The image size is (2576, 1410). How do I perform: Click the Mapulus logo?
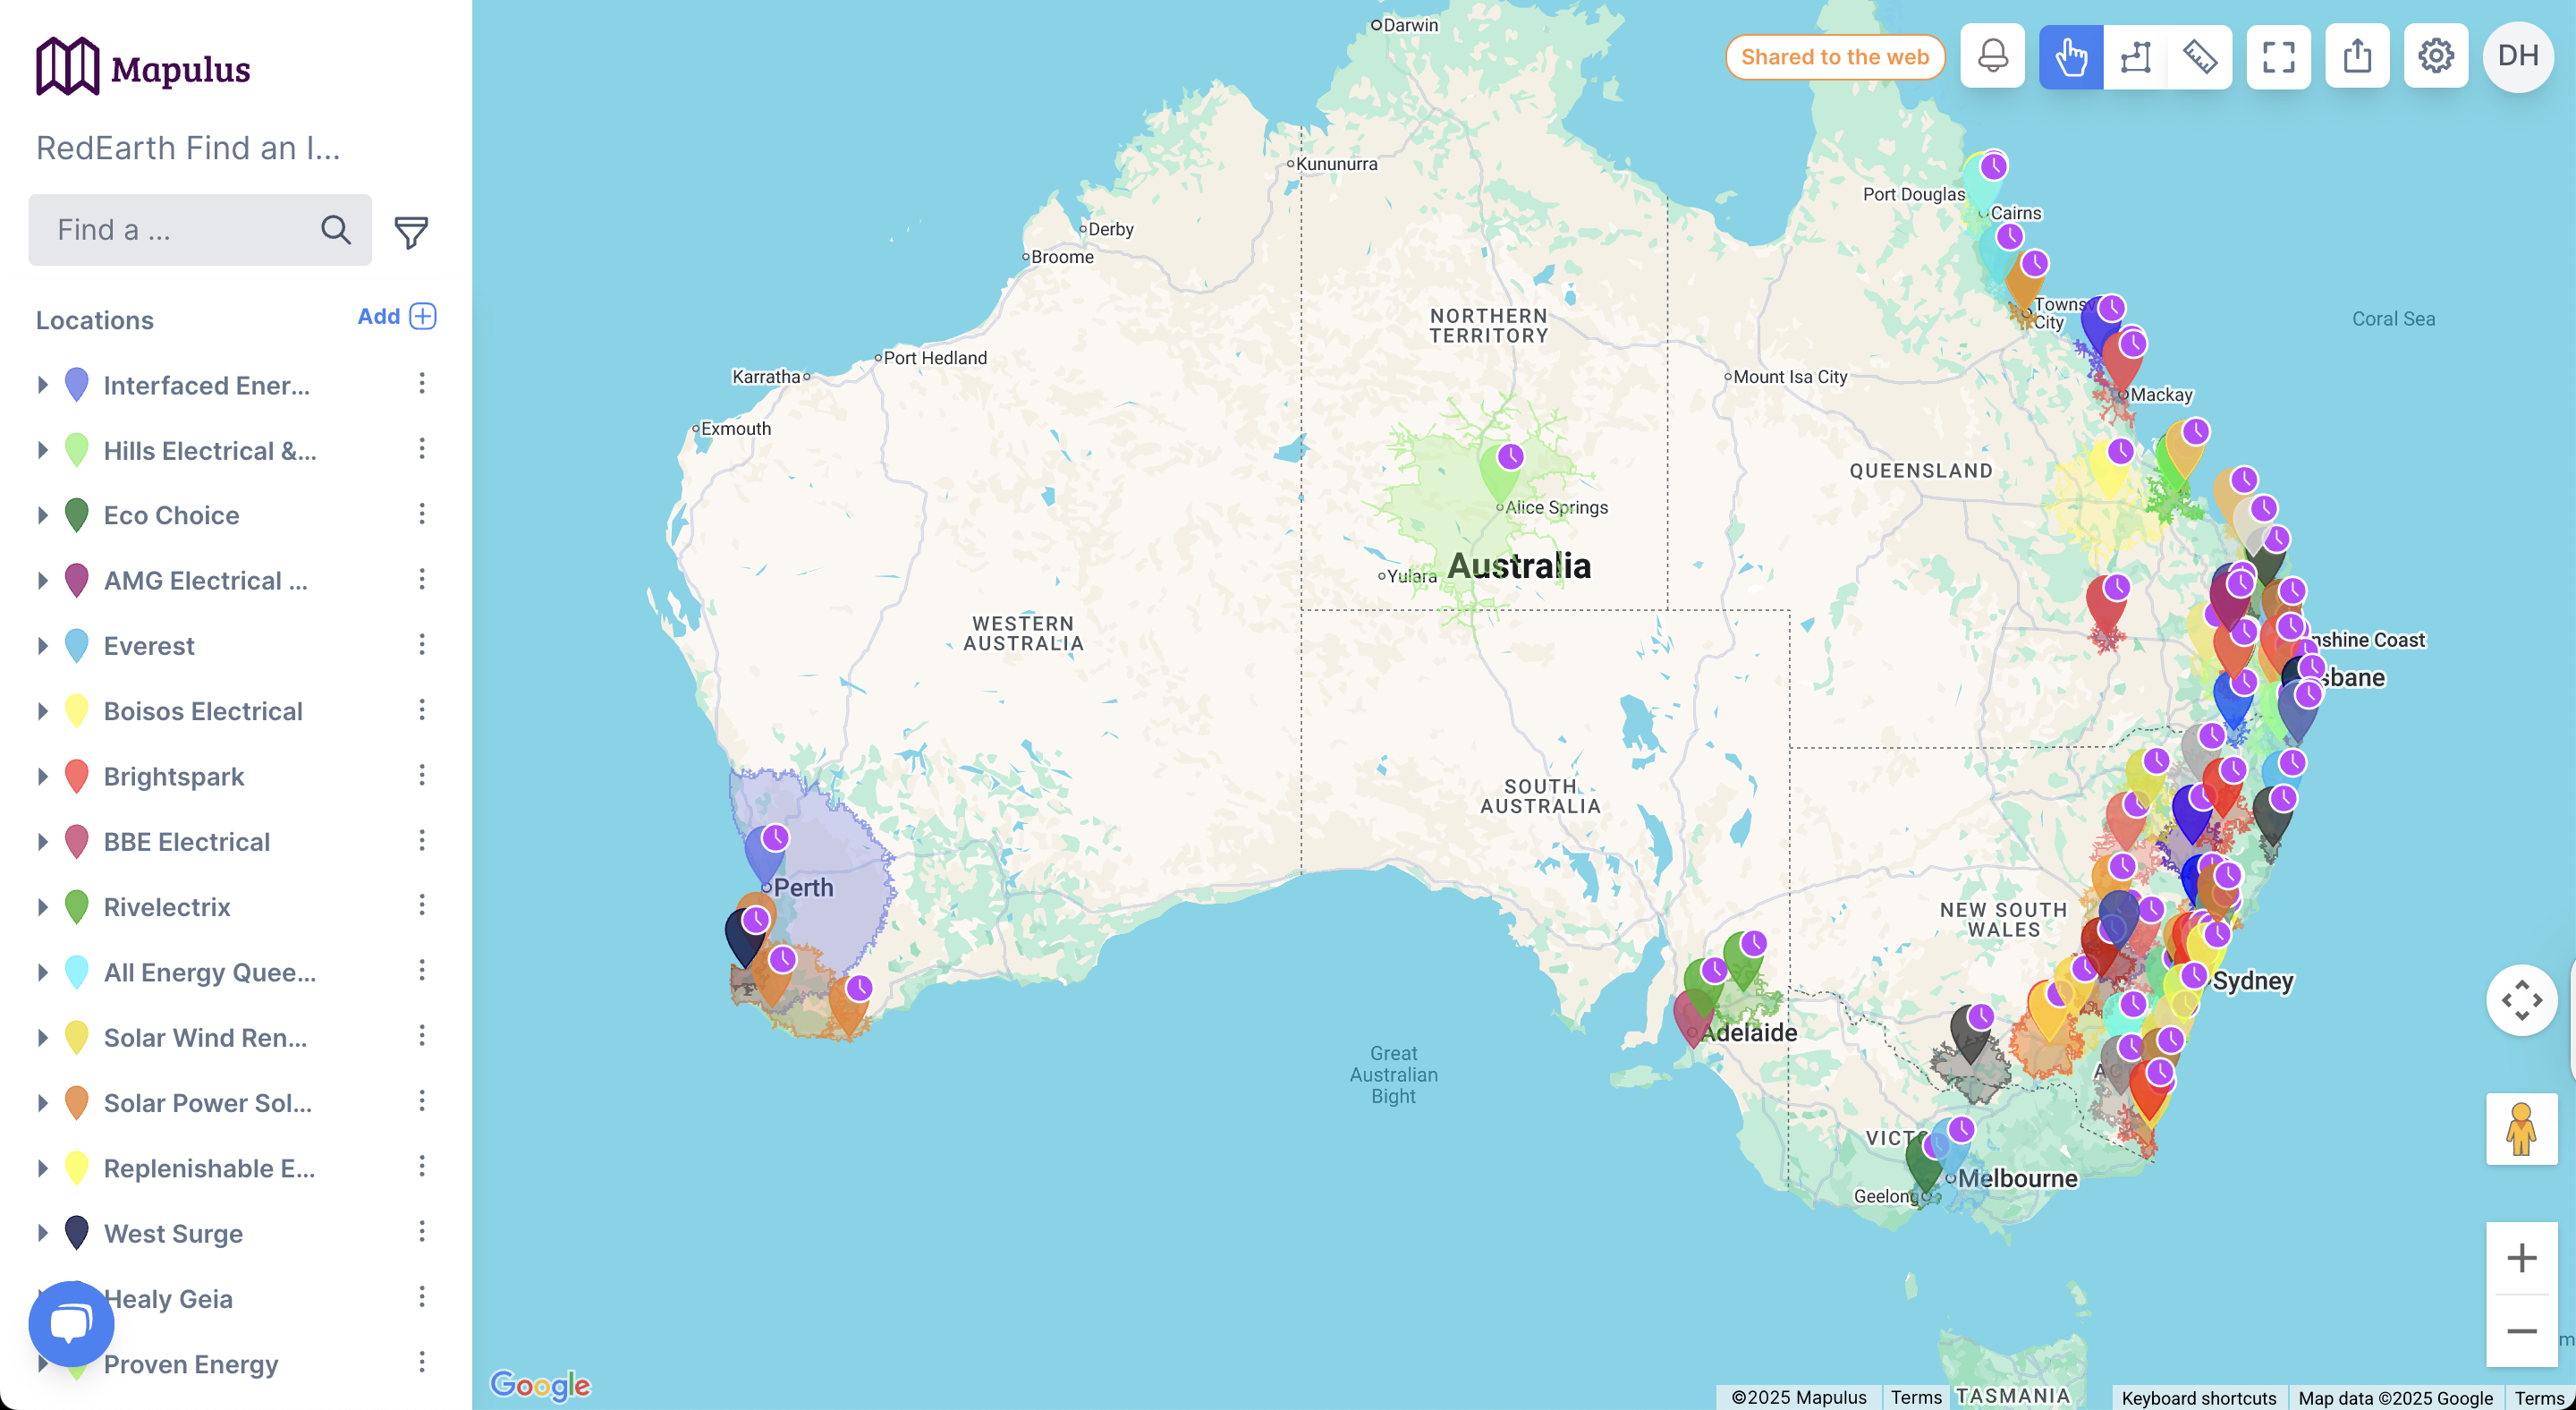click(143, 67)
